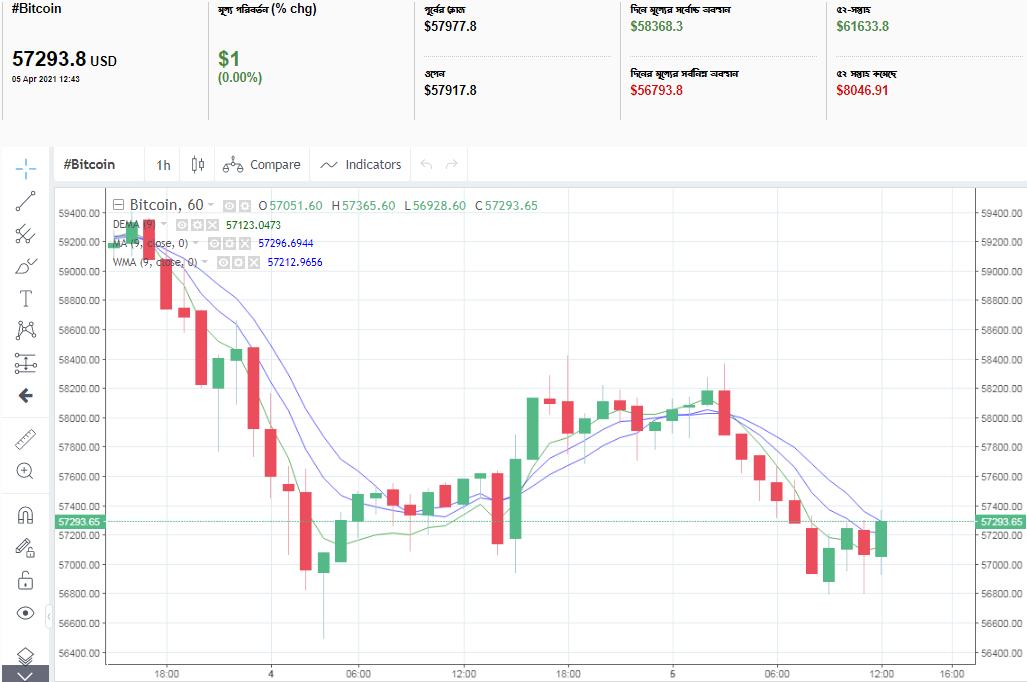Viewport: 1027px width, 682px height.
Task: Open the WMA (9, close, 0) dropdown arrow
Action: [x=205, y=262]
